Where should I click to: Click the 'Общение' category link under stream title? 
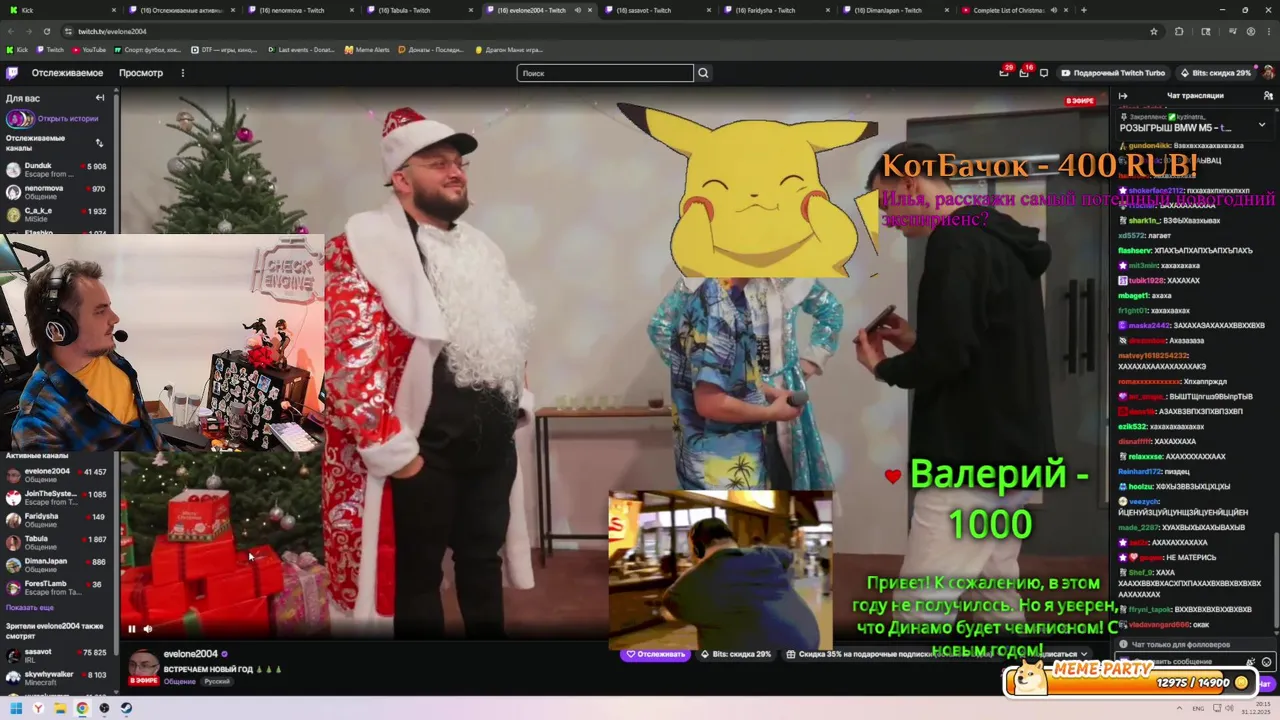click(179, 681)
